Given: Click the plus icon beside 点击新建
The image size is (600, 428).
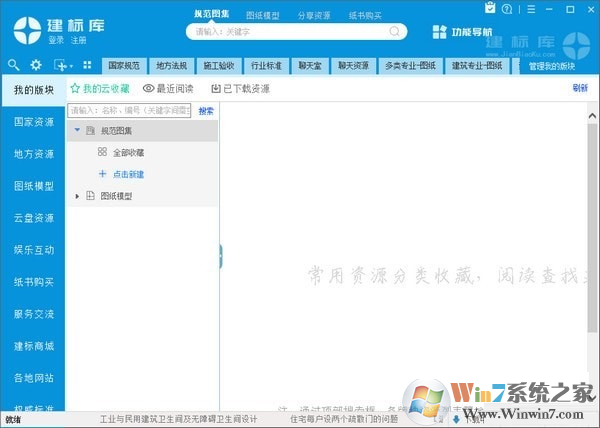Looking at the screenshot, I should click(102, 174).
